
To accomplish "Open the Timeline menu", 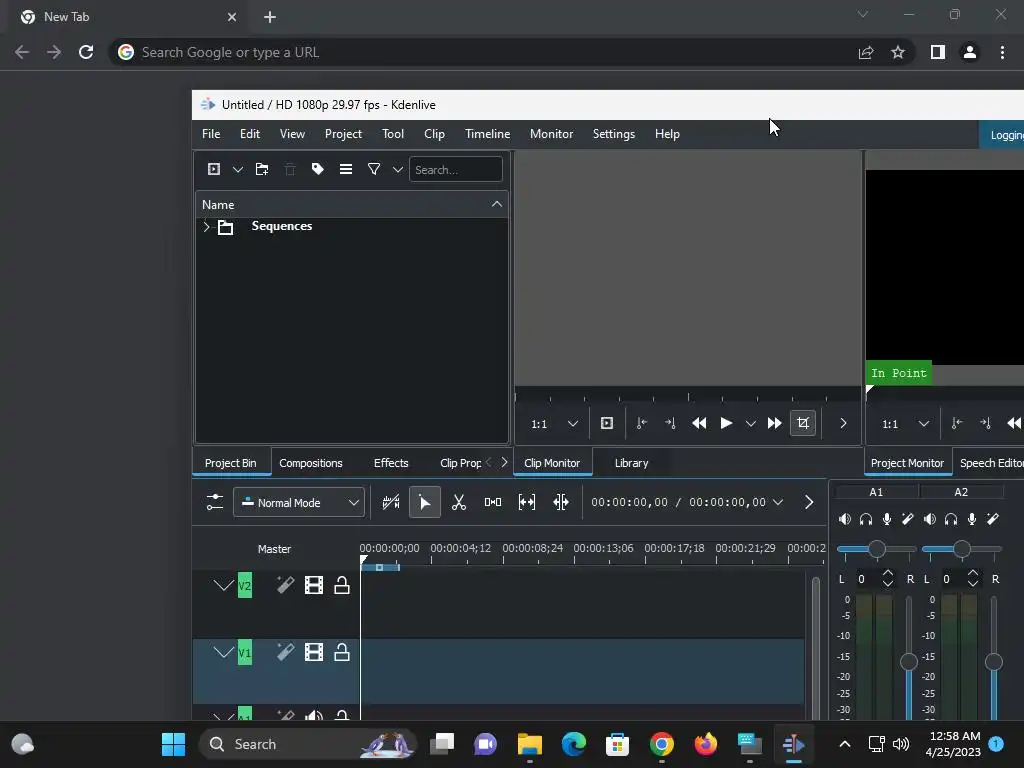I will [x=487, y=134].
